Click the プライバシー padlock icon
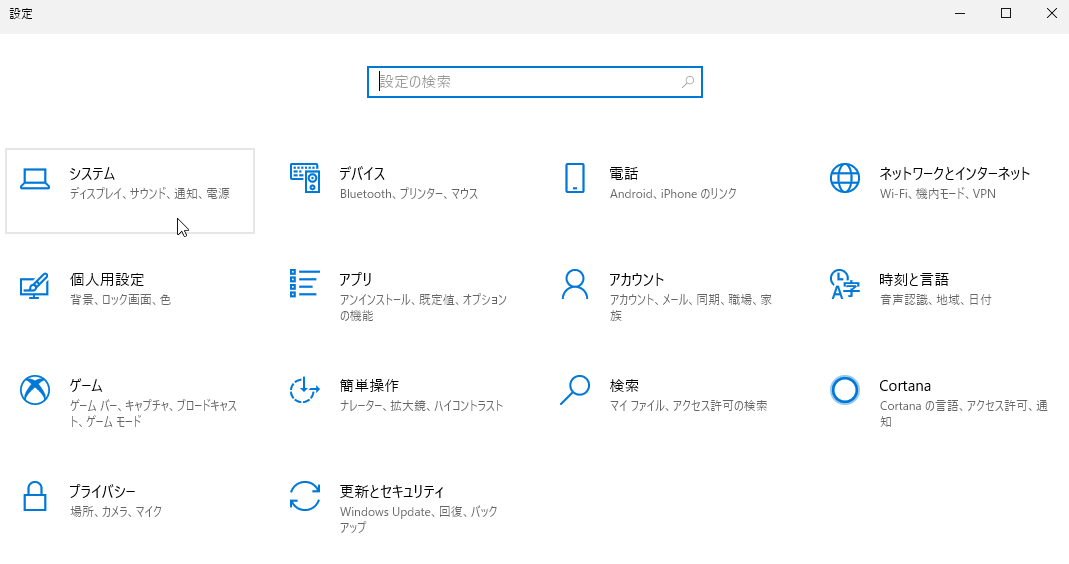The height and width of the screenshot is (564, 1069). [x=35, y=496]
